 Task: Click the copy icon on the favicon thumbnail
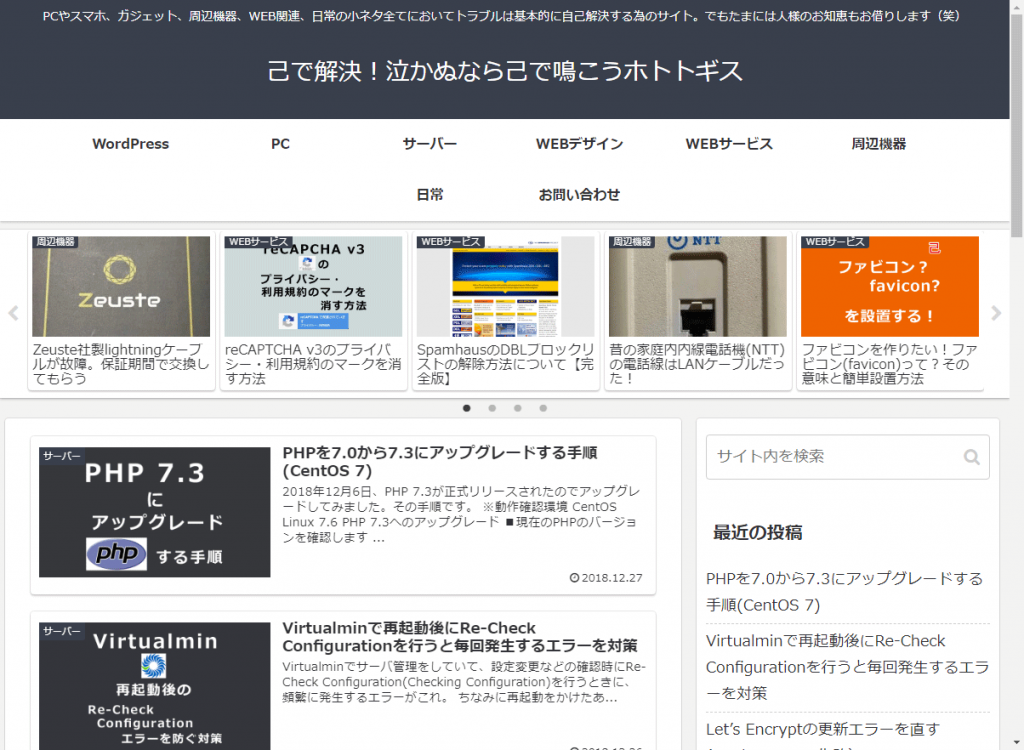933,246
